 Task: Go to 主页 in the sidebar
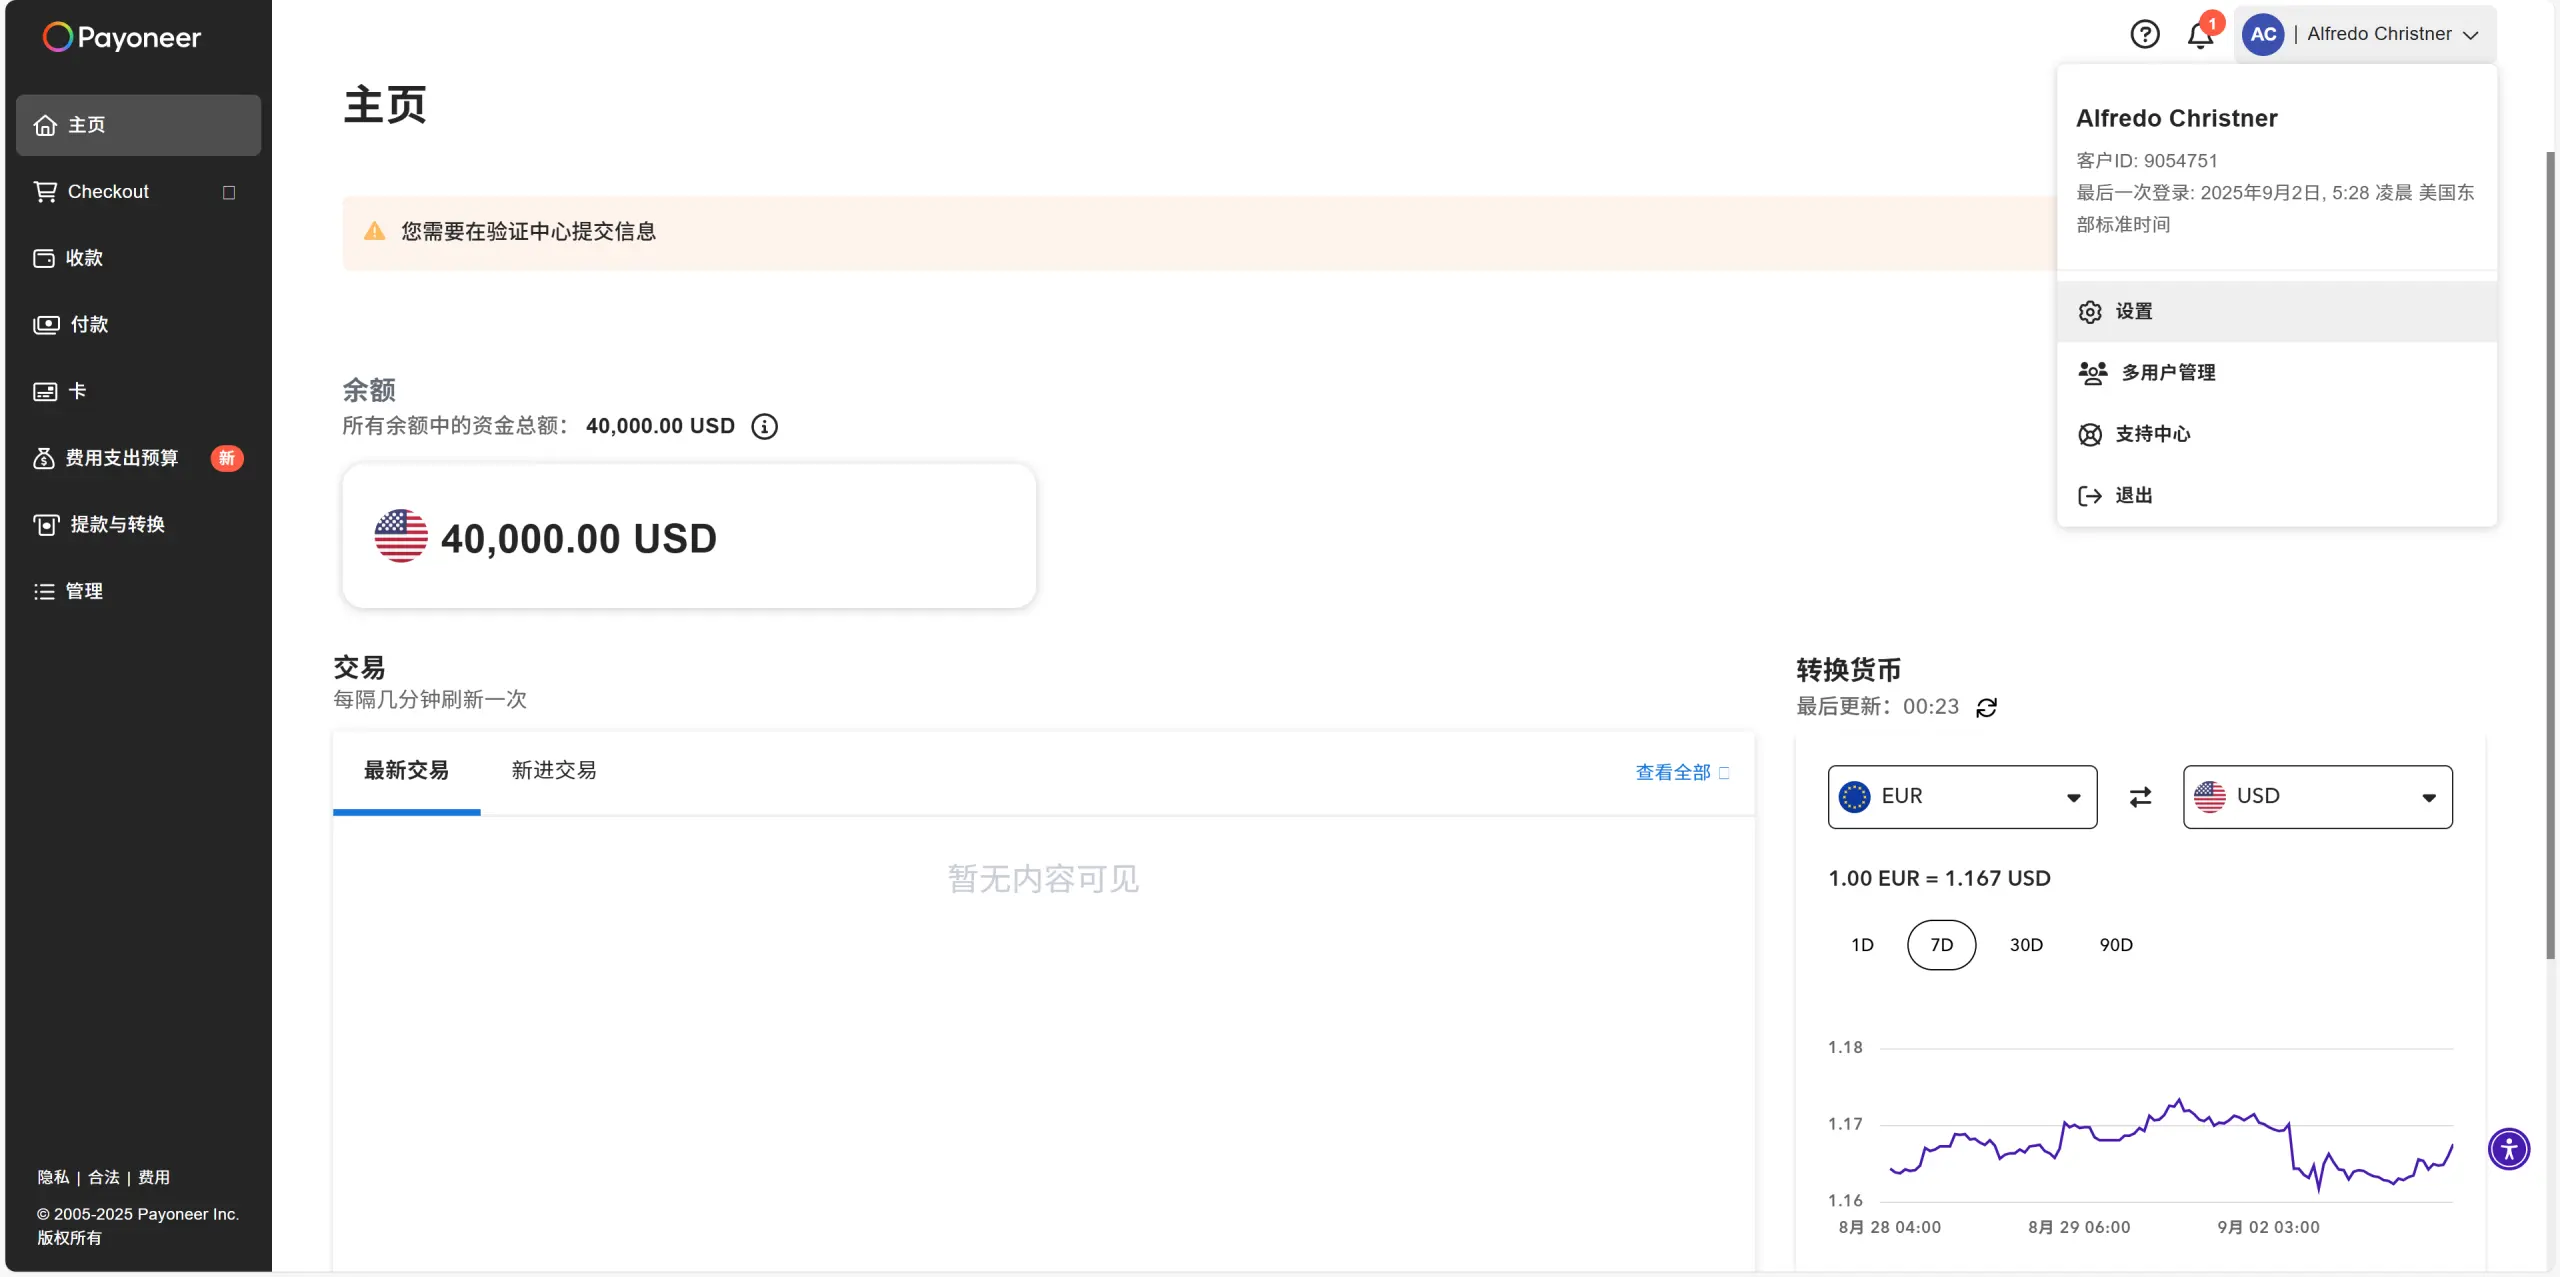(139, 125)
